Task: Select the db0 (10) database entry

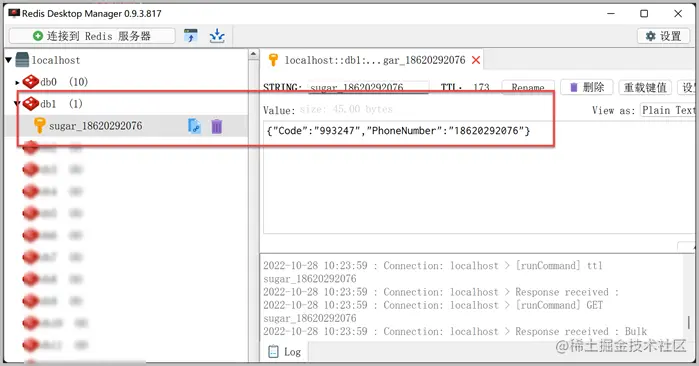Action: tap(64, 82)
